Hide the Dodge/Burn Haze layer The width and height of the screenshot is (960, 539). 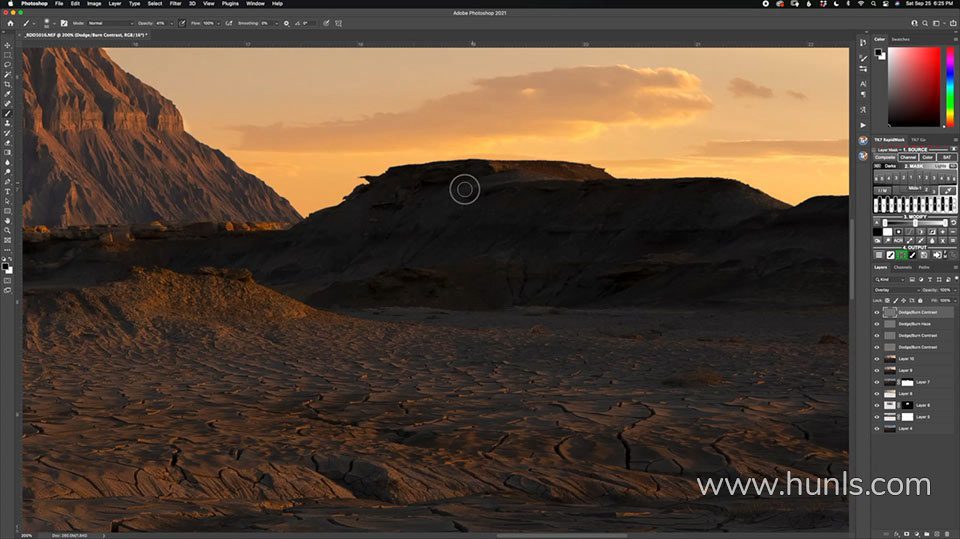point(877,324)
